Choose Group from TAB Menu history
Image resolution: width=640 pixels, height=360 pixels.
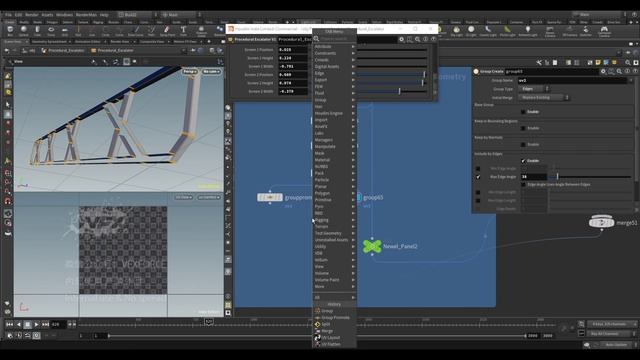coord(334,311)
